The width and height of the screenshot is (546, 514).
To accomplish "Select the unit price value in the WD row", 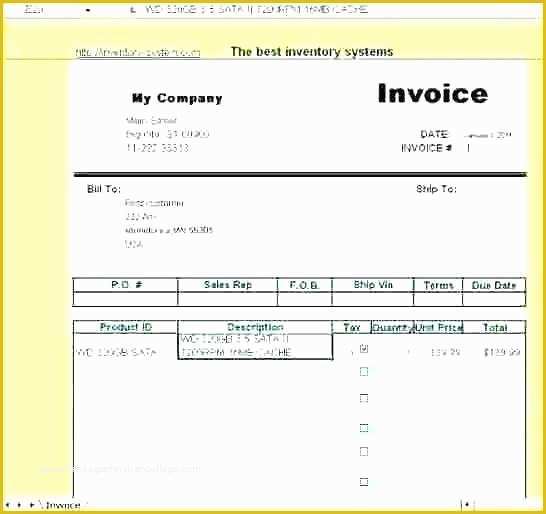I will (x=445, y=353).
